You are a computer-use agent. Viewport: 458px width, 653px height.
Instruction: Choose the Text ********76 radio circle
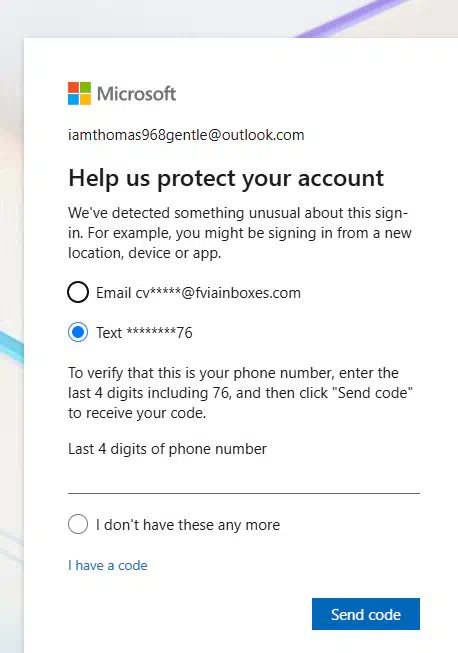tap(78, 332)
